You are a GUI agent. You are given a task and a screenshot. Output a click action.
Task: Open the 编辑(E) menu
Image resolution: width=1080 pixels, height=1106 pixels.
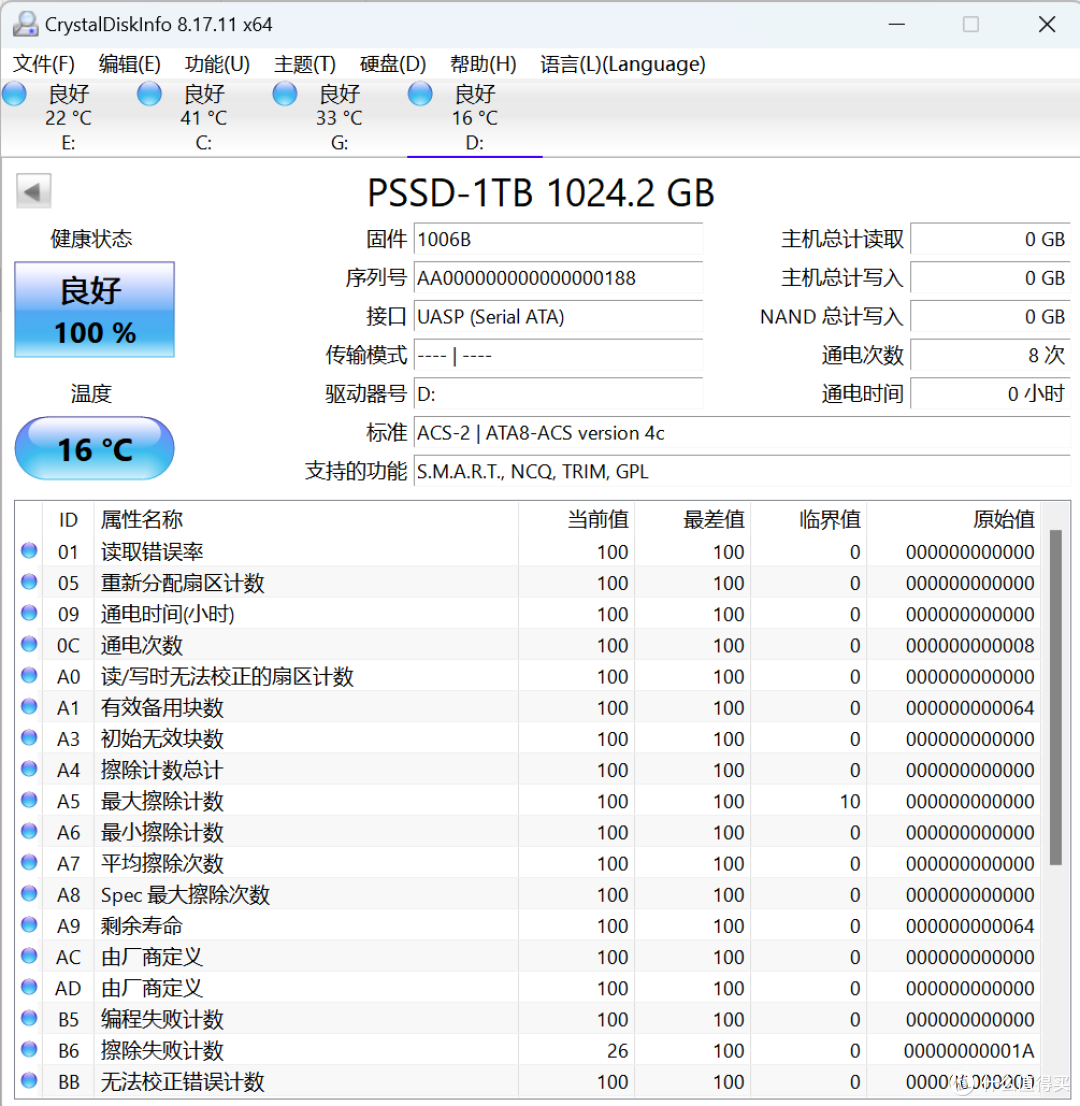[130, 64]
